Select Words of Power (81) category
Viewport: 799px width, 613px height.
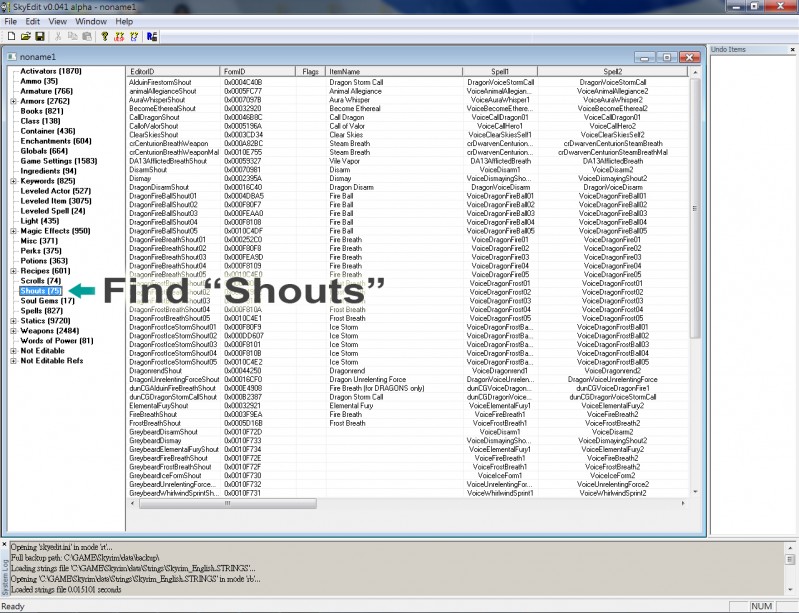pos(57,341)
